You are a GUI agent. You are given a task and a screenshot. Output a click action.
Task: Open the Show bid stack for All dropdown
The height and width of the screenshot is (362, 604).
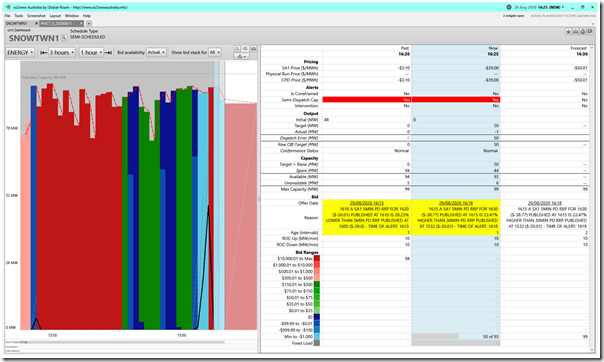click(x=215, y=52)
